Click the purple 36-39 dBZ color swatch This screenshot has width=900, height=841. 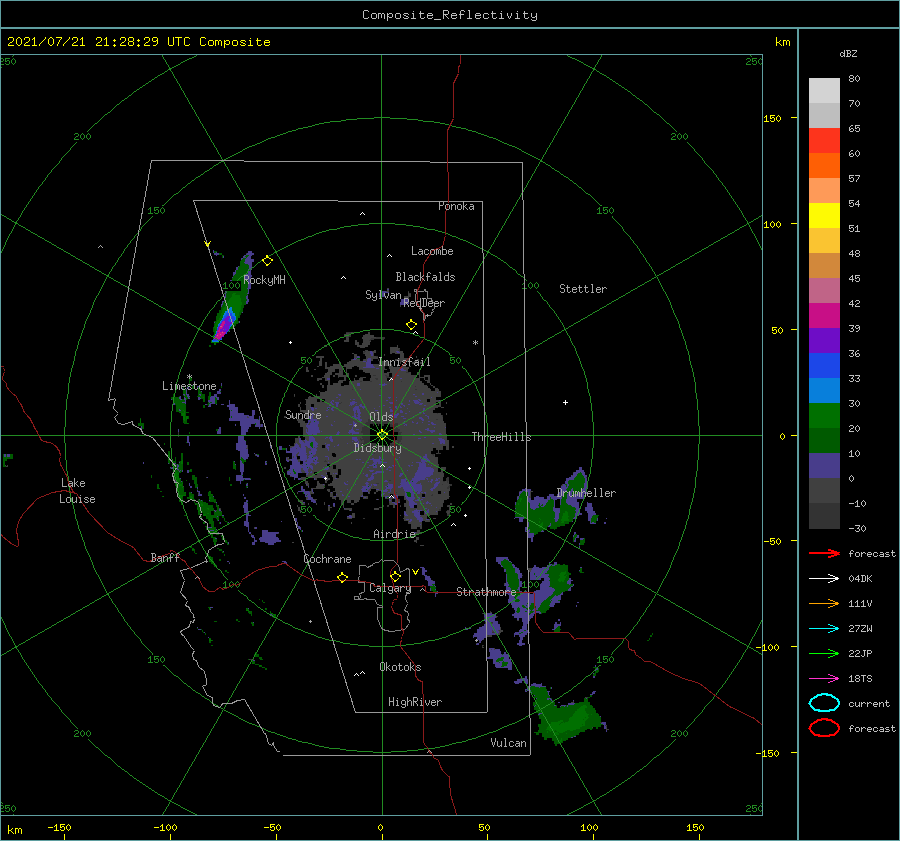(824, 340)
